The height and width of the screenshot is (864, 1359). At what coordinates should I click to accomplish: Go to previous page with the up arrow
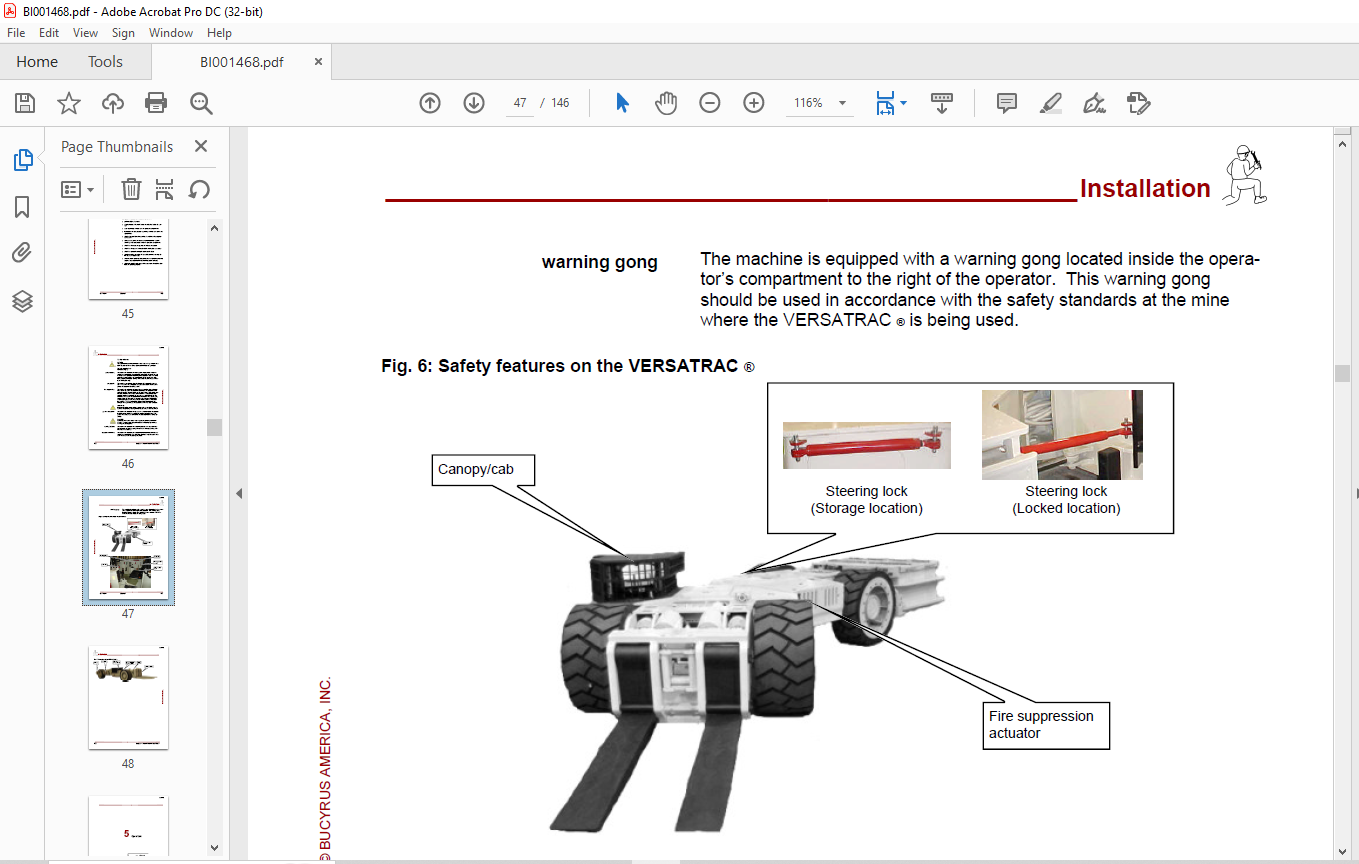(x=430, y=103)
